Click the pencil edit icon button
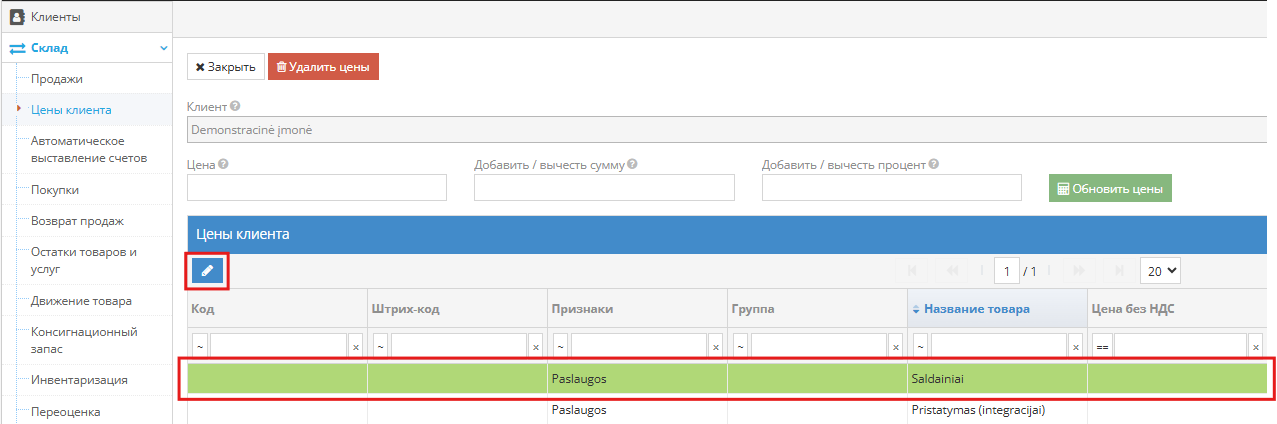 pos(207,271)
